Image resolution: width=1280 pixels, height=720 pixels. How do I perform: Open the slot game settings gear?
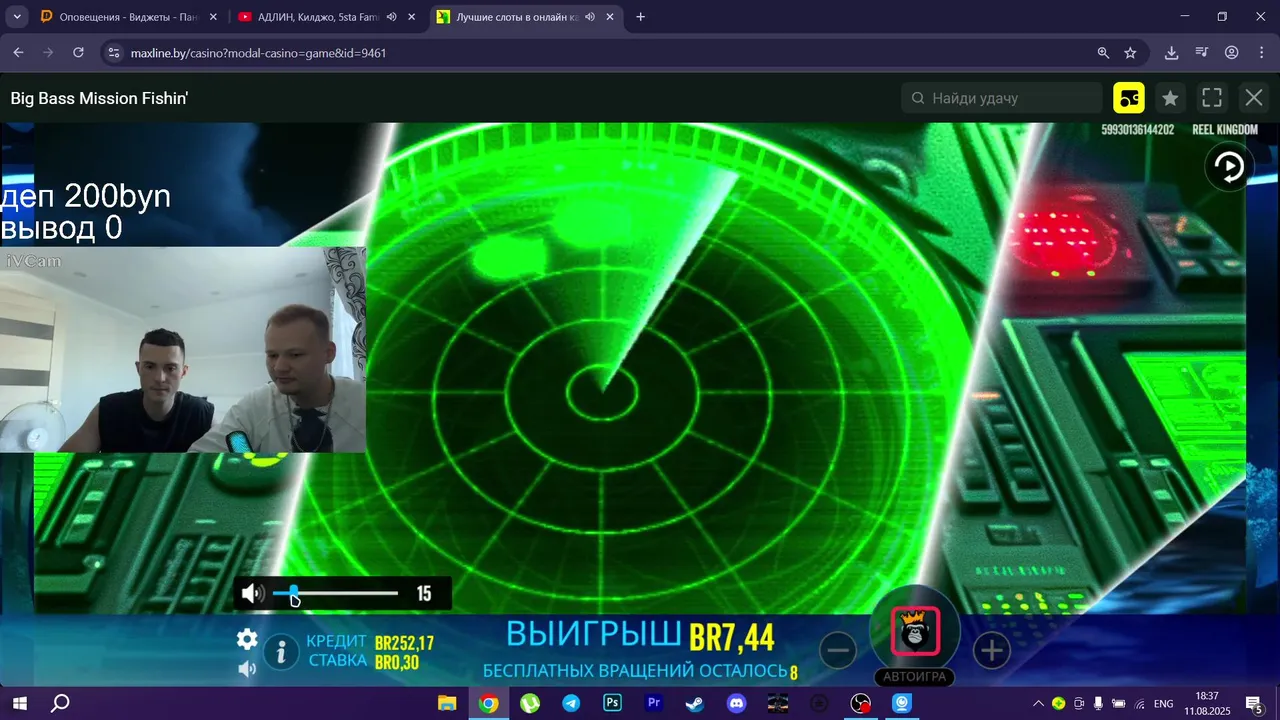(247, 639)
